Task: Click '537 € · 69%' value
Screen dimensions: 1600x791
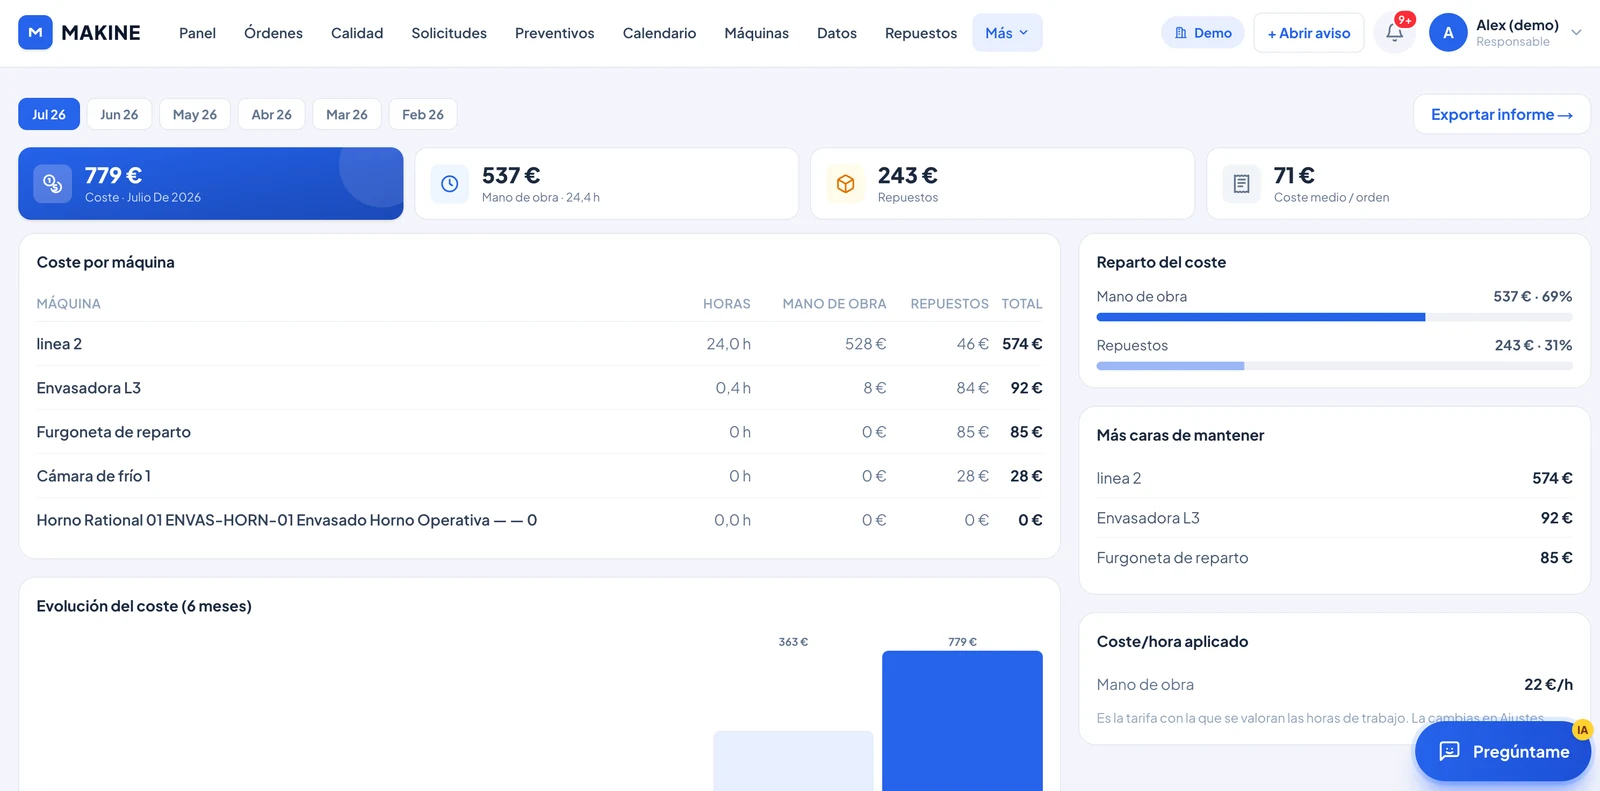Action: [1533, 297]
